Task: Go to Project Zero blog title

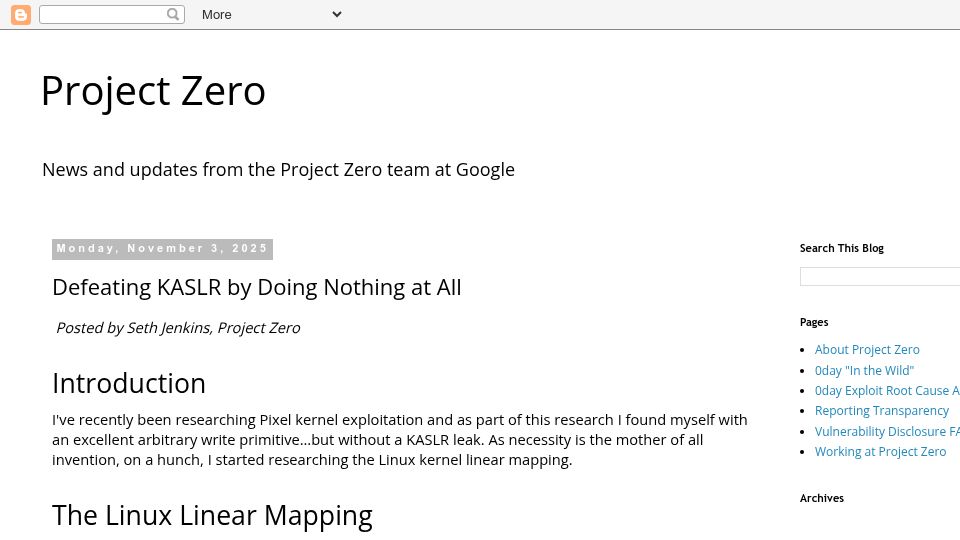Action: coord(153,91)
